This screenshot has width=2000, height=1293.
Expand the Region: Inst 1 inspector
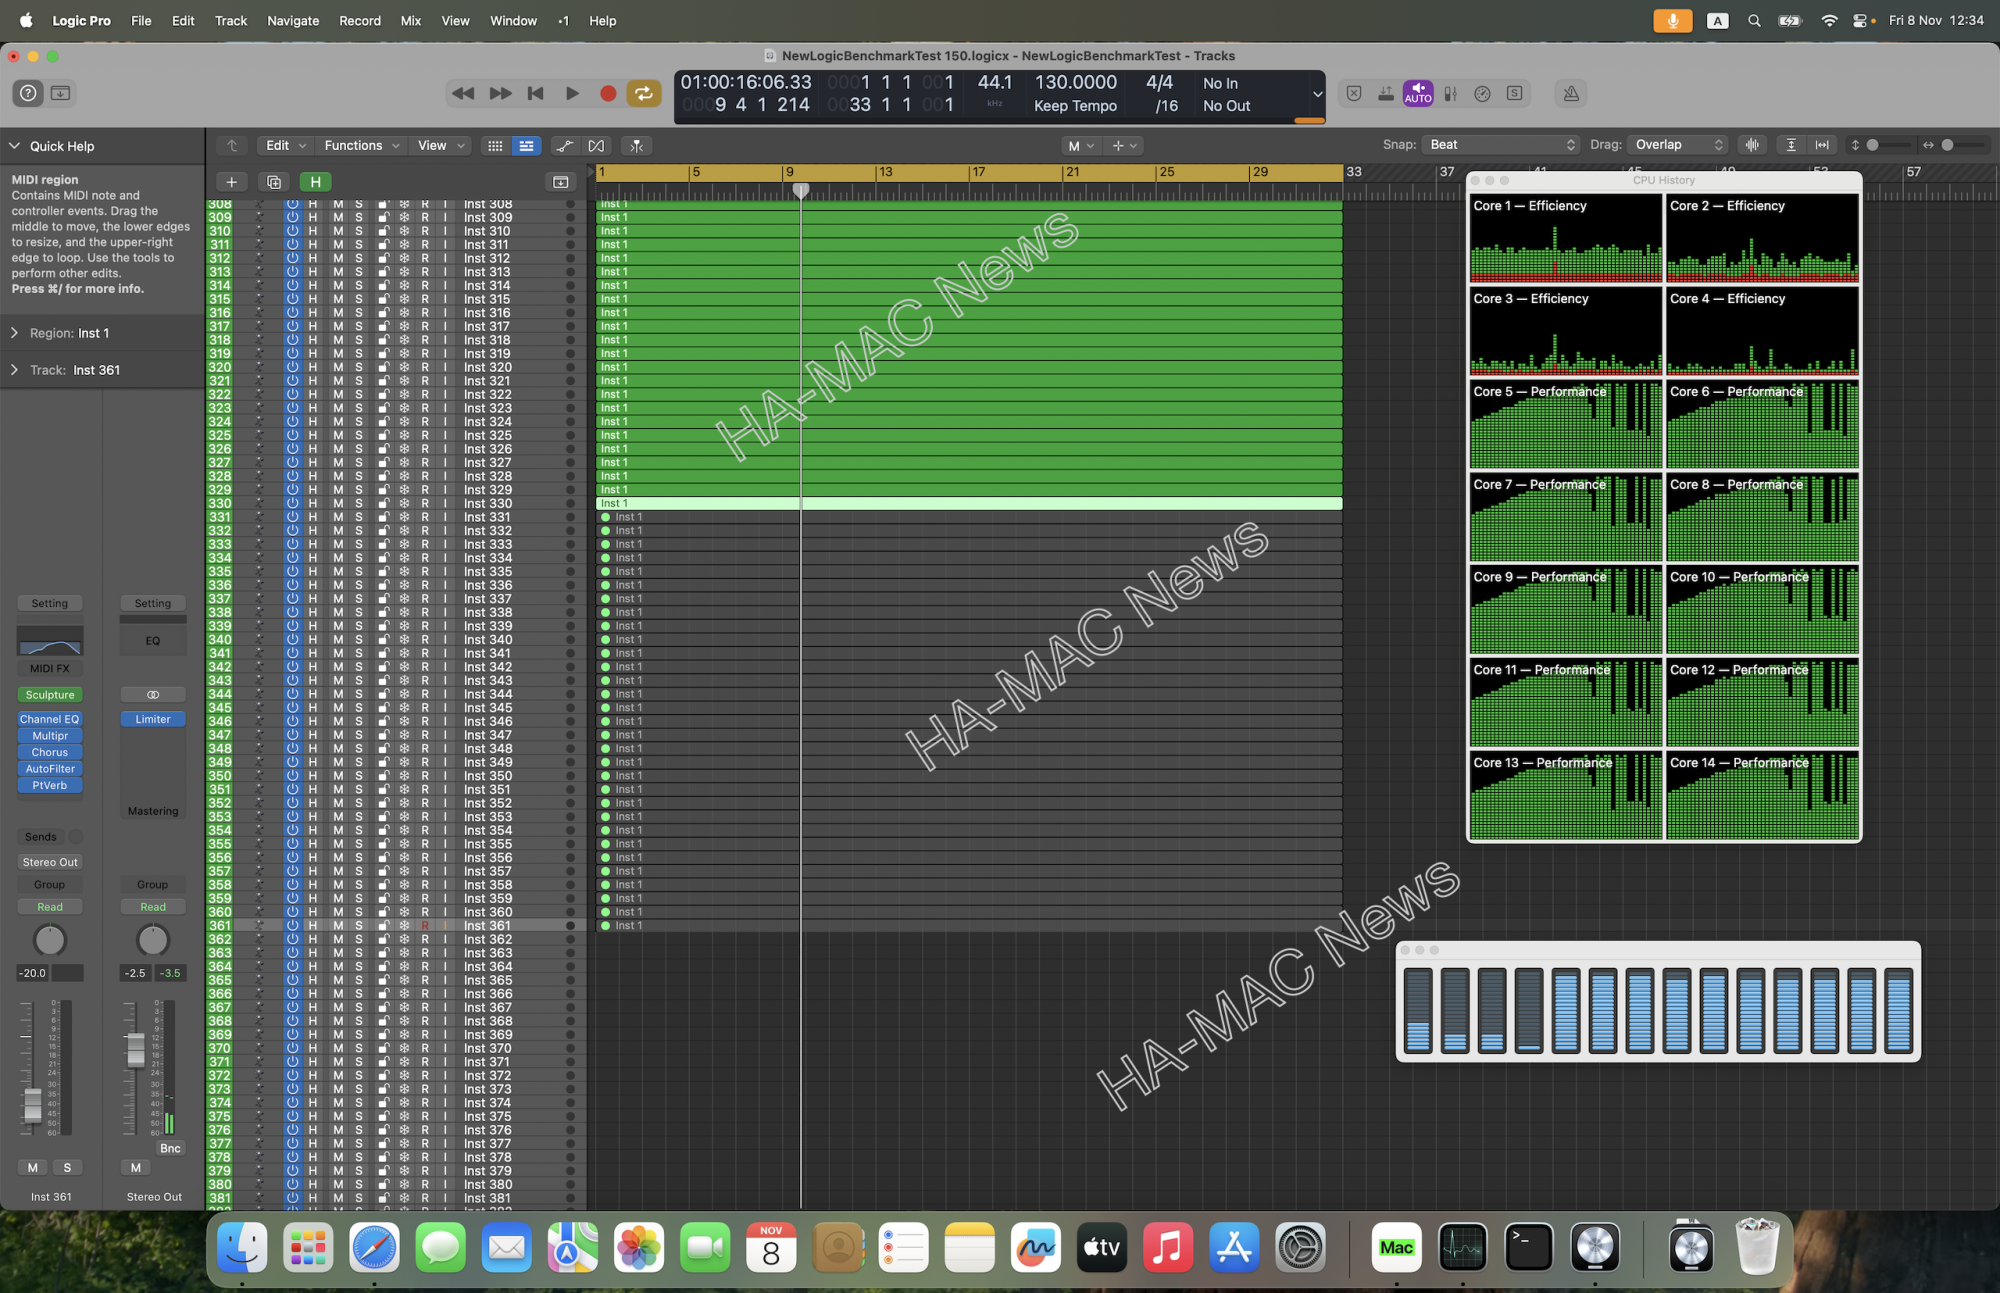tap(14, 333)
